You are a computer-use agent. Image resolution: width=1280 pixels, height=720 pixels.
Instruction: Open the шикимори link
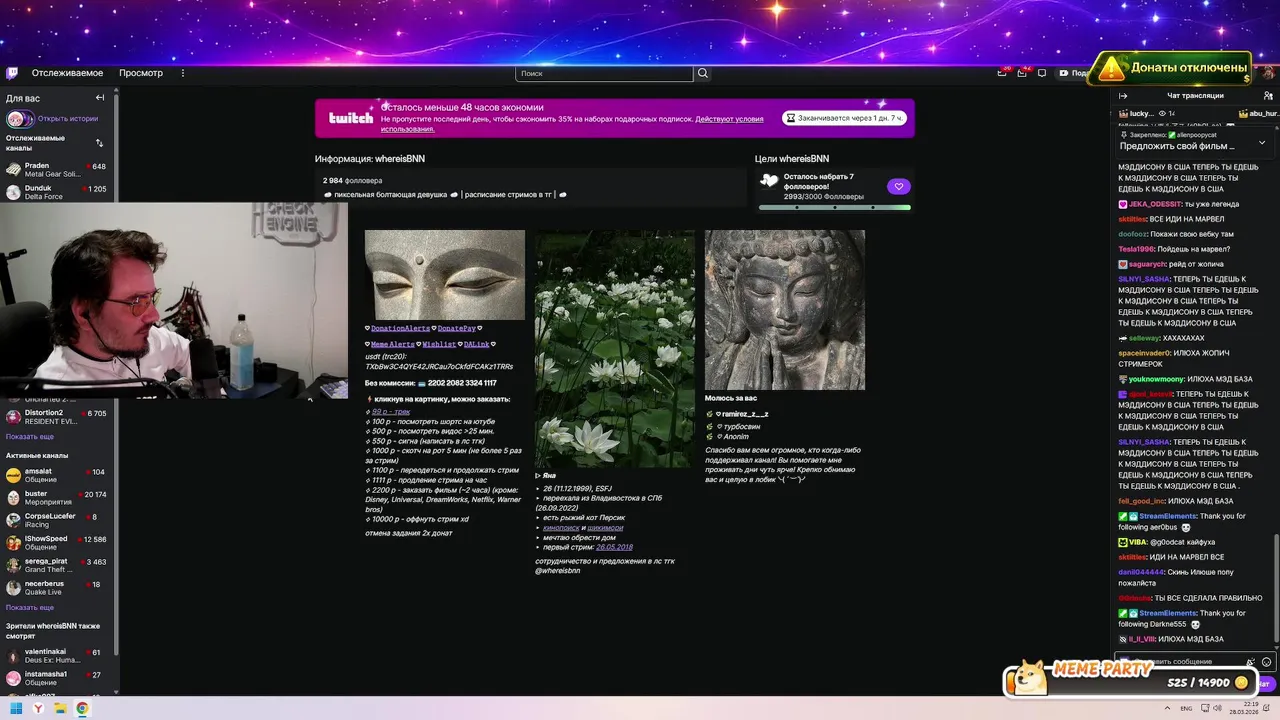605,527
